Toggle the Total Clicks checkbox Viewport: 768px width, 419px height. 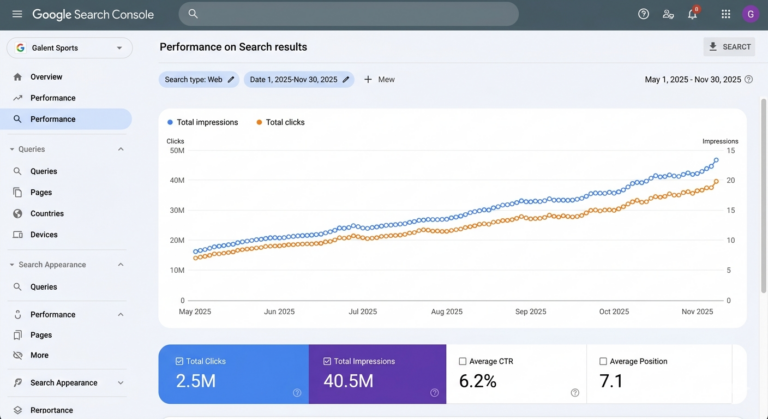[x=179, y=361]
